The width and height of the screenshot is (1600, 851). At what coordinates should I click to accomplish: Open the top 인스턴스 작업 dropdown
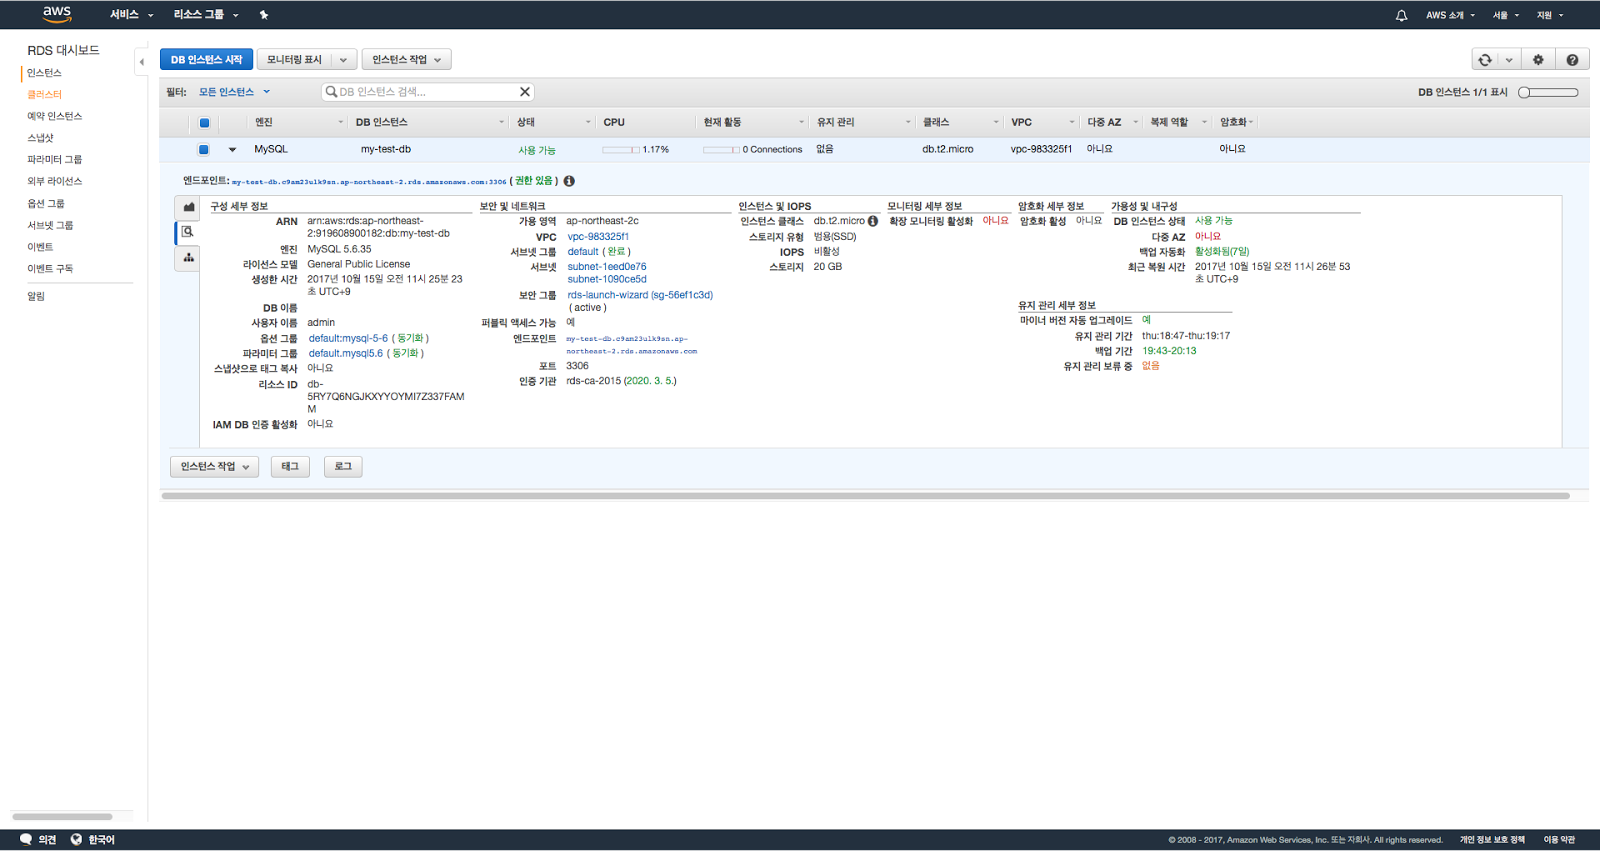coord(406,60)
